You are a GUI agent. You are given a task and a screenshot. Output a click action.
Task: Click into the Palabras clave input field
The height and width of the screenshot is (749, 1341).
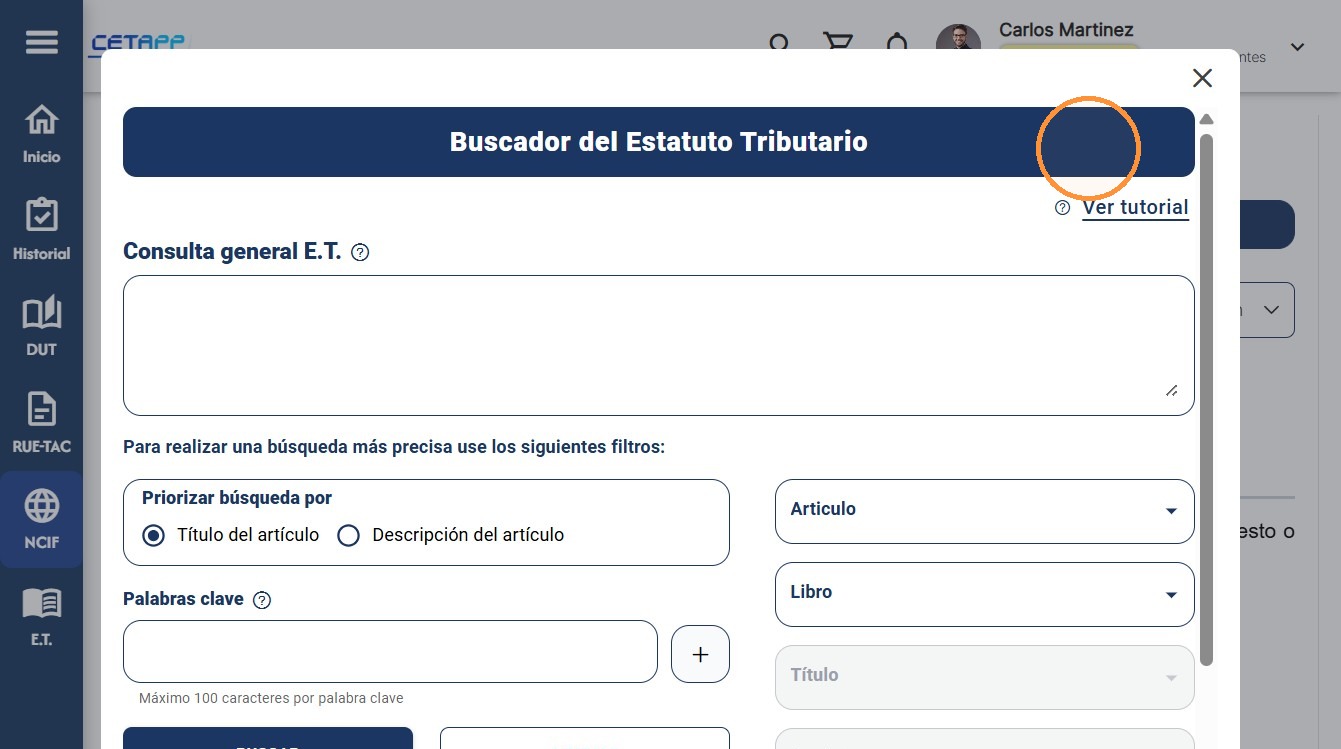[390, 652]
